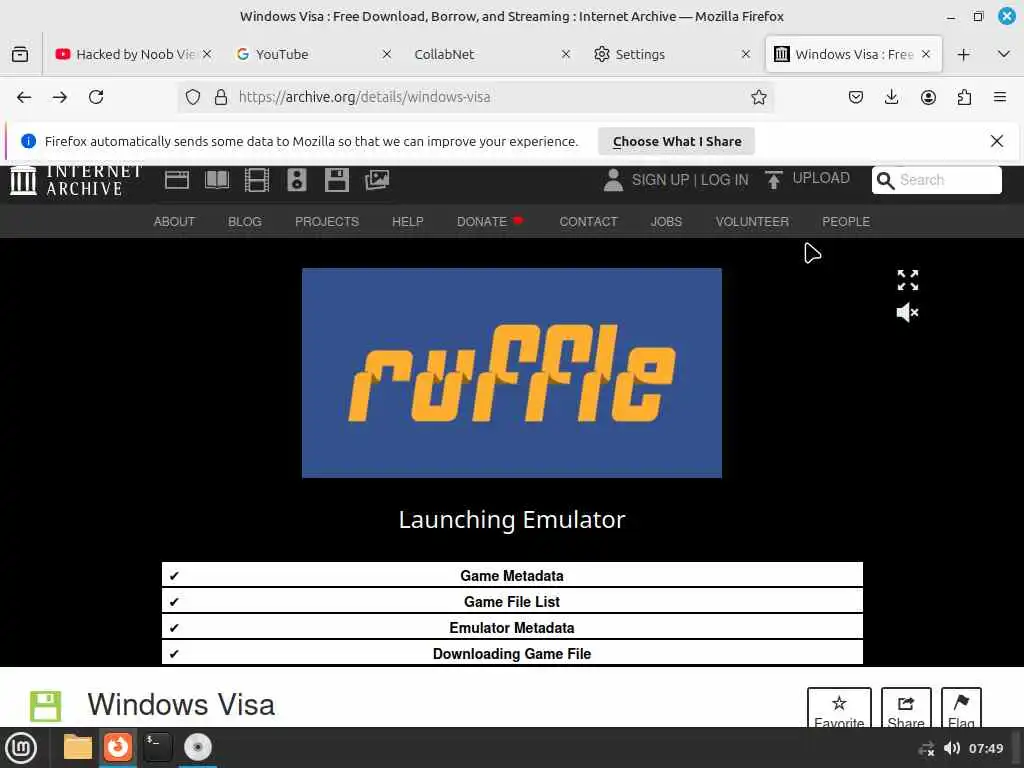Go back to previous page
Image resolution: width=1024 pixels, height=768 pixels.
24,97
